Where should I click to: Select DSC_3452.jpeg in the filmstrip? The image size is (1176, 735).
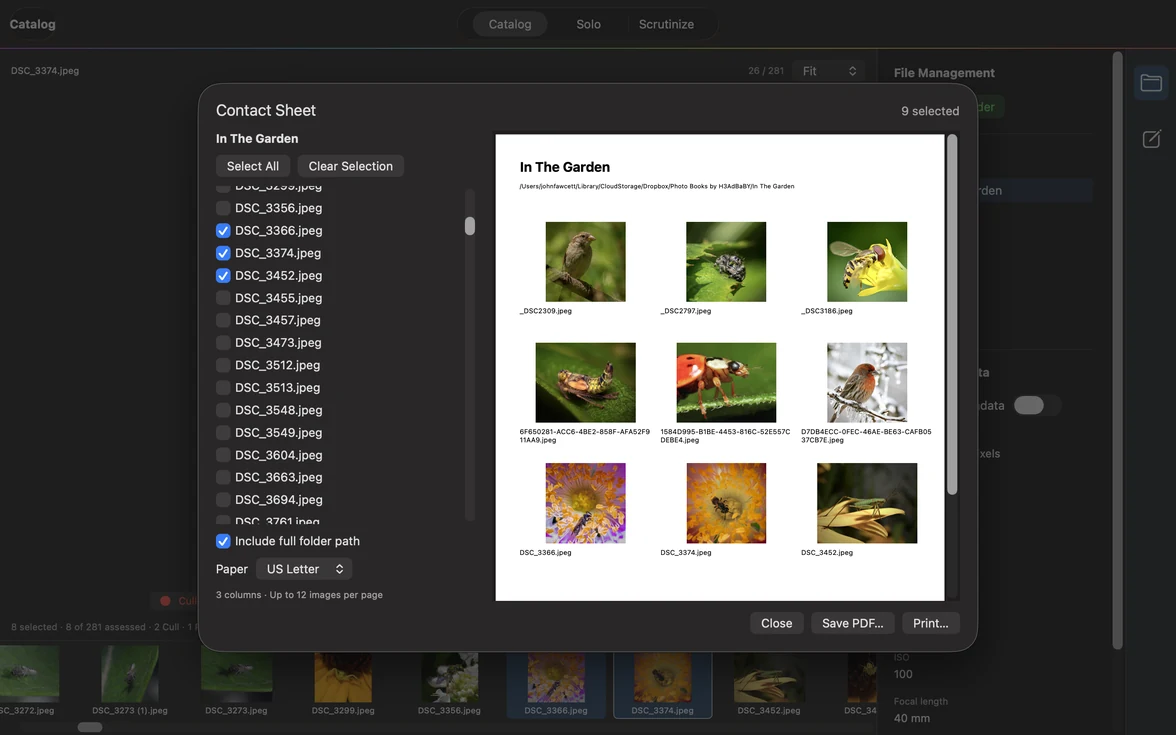tap(769, 681)
